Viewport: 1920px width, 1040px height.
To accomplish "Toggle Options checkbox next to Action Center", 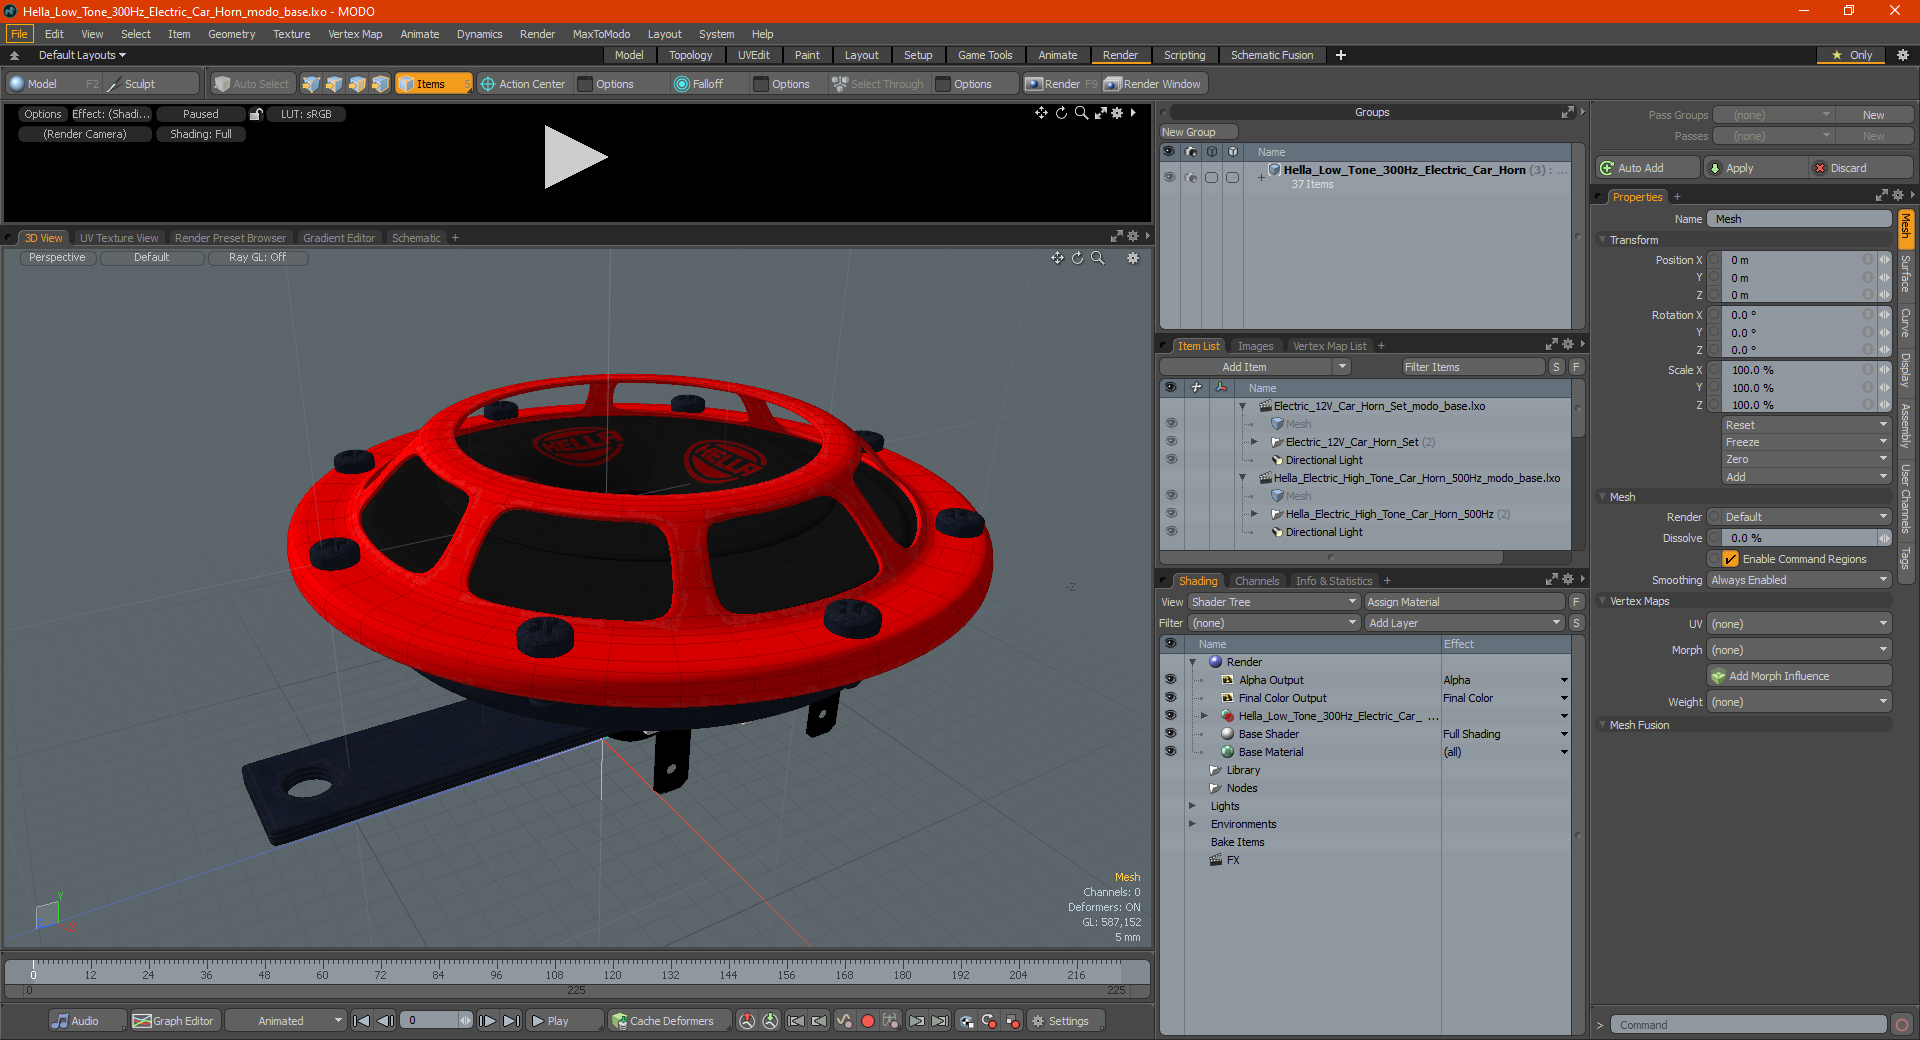I will [586, 84].
